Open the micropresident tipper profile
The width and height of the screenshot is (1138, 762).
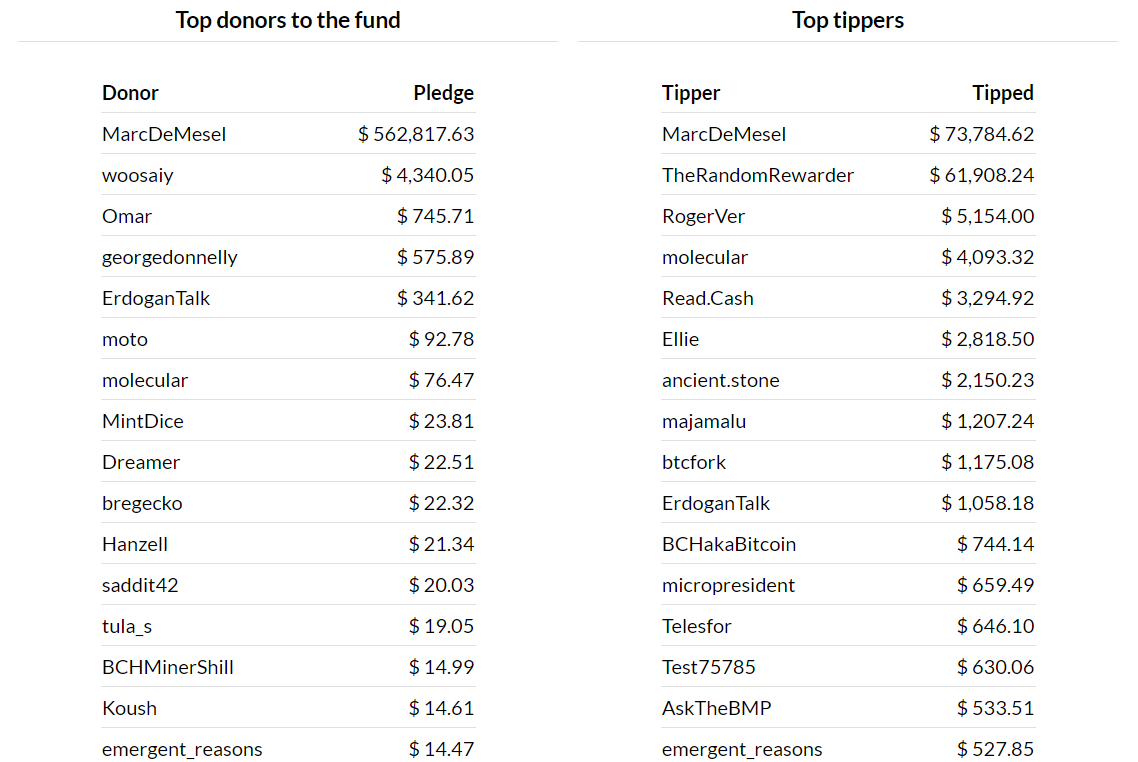click(x=728, y=585)
